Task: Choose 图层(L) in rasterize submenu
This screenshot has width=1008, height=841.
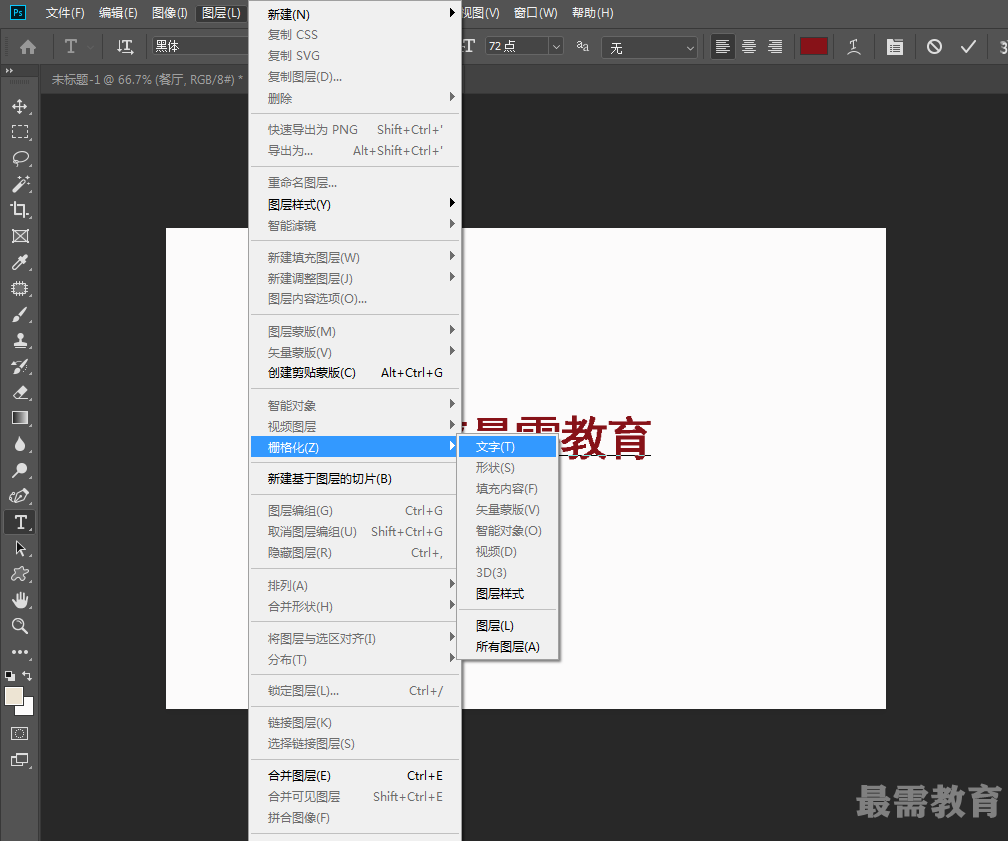Action: click(x=507, y=626)
